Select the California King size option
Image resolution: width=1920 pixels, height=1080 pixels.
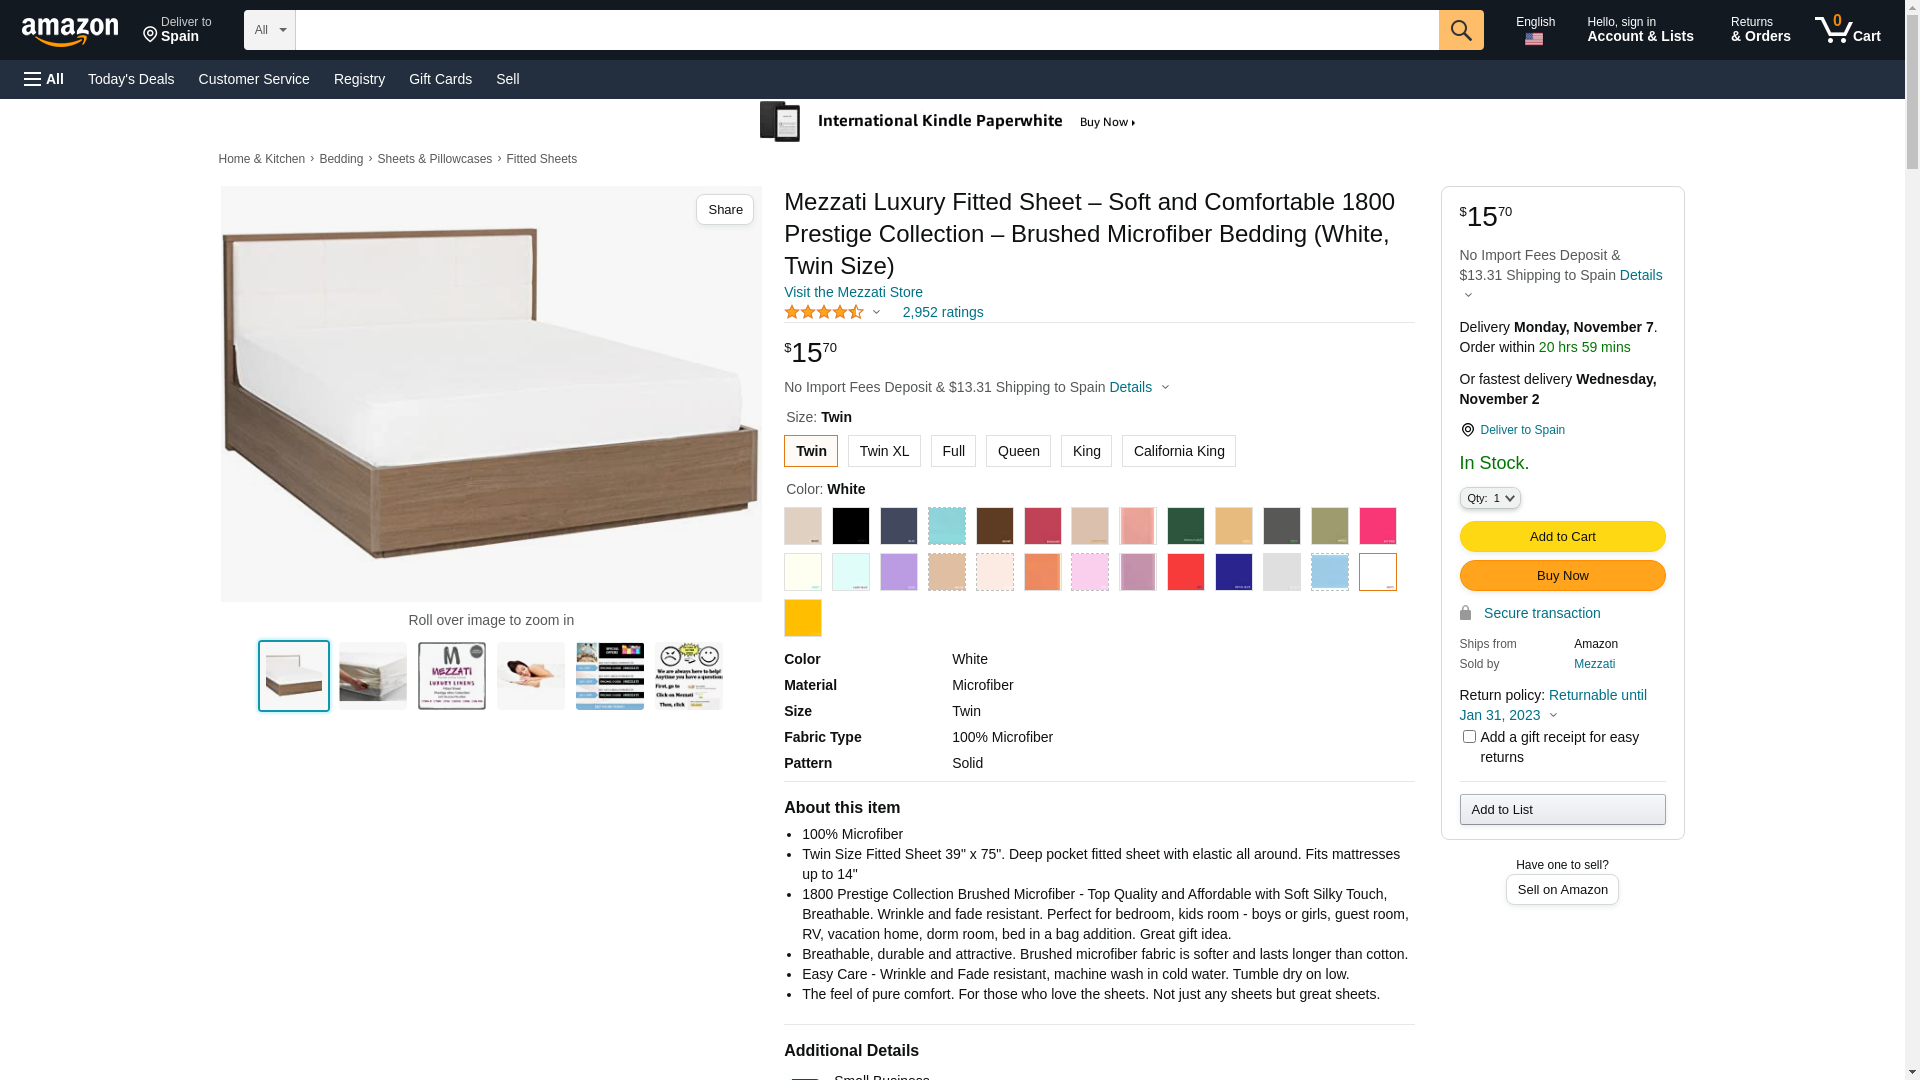1179,451
